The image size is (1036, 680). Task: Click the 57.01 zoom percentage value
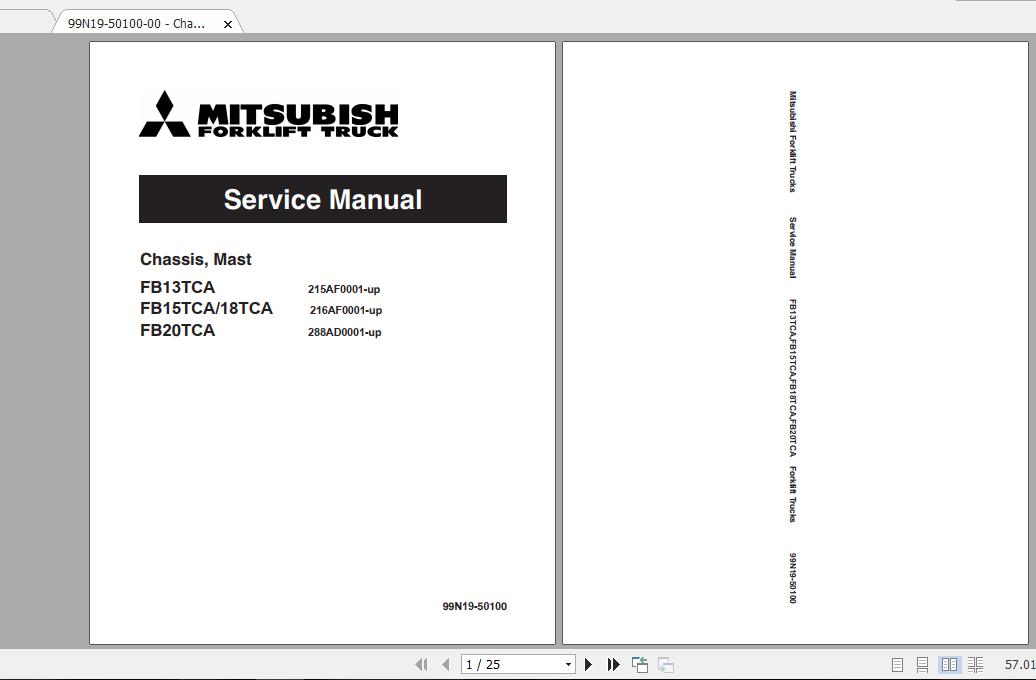pos(1017,663)
